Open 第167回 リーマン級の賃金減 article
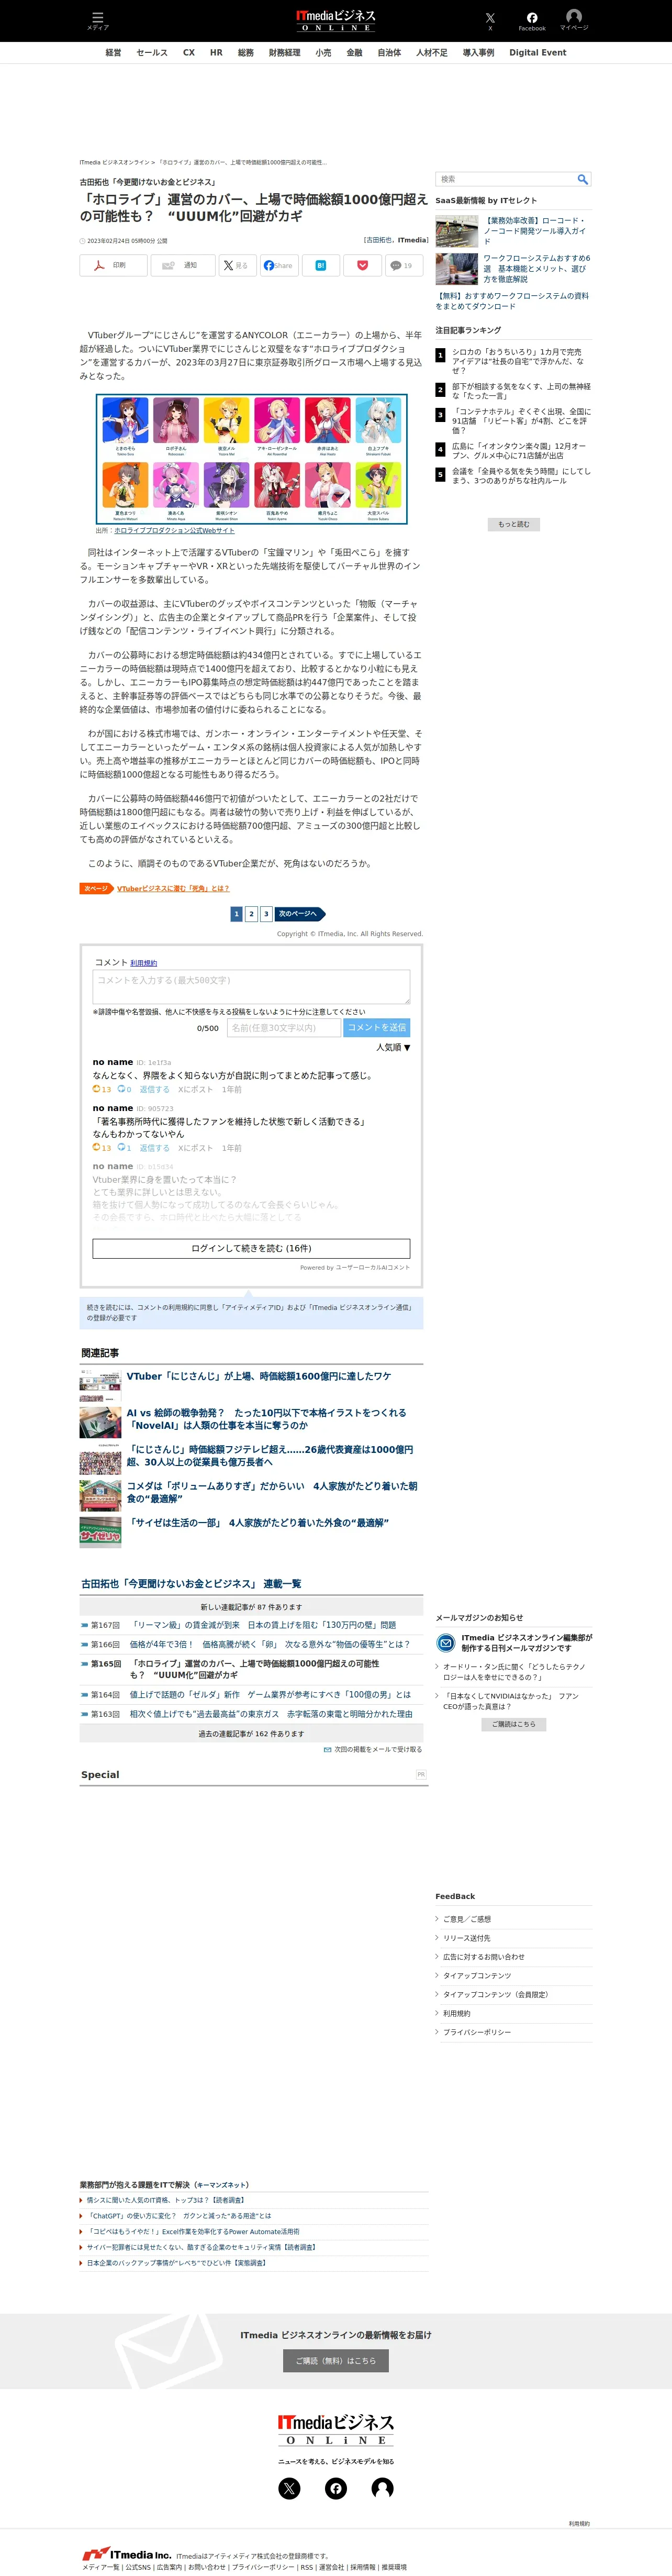This screenshot has height=2576, width=672. (262, 1625)
